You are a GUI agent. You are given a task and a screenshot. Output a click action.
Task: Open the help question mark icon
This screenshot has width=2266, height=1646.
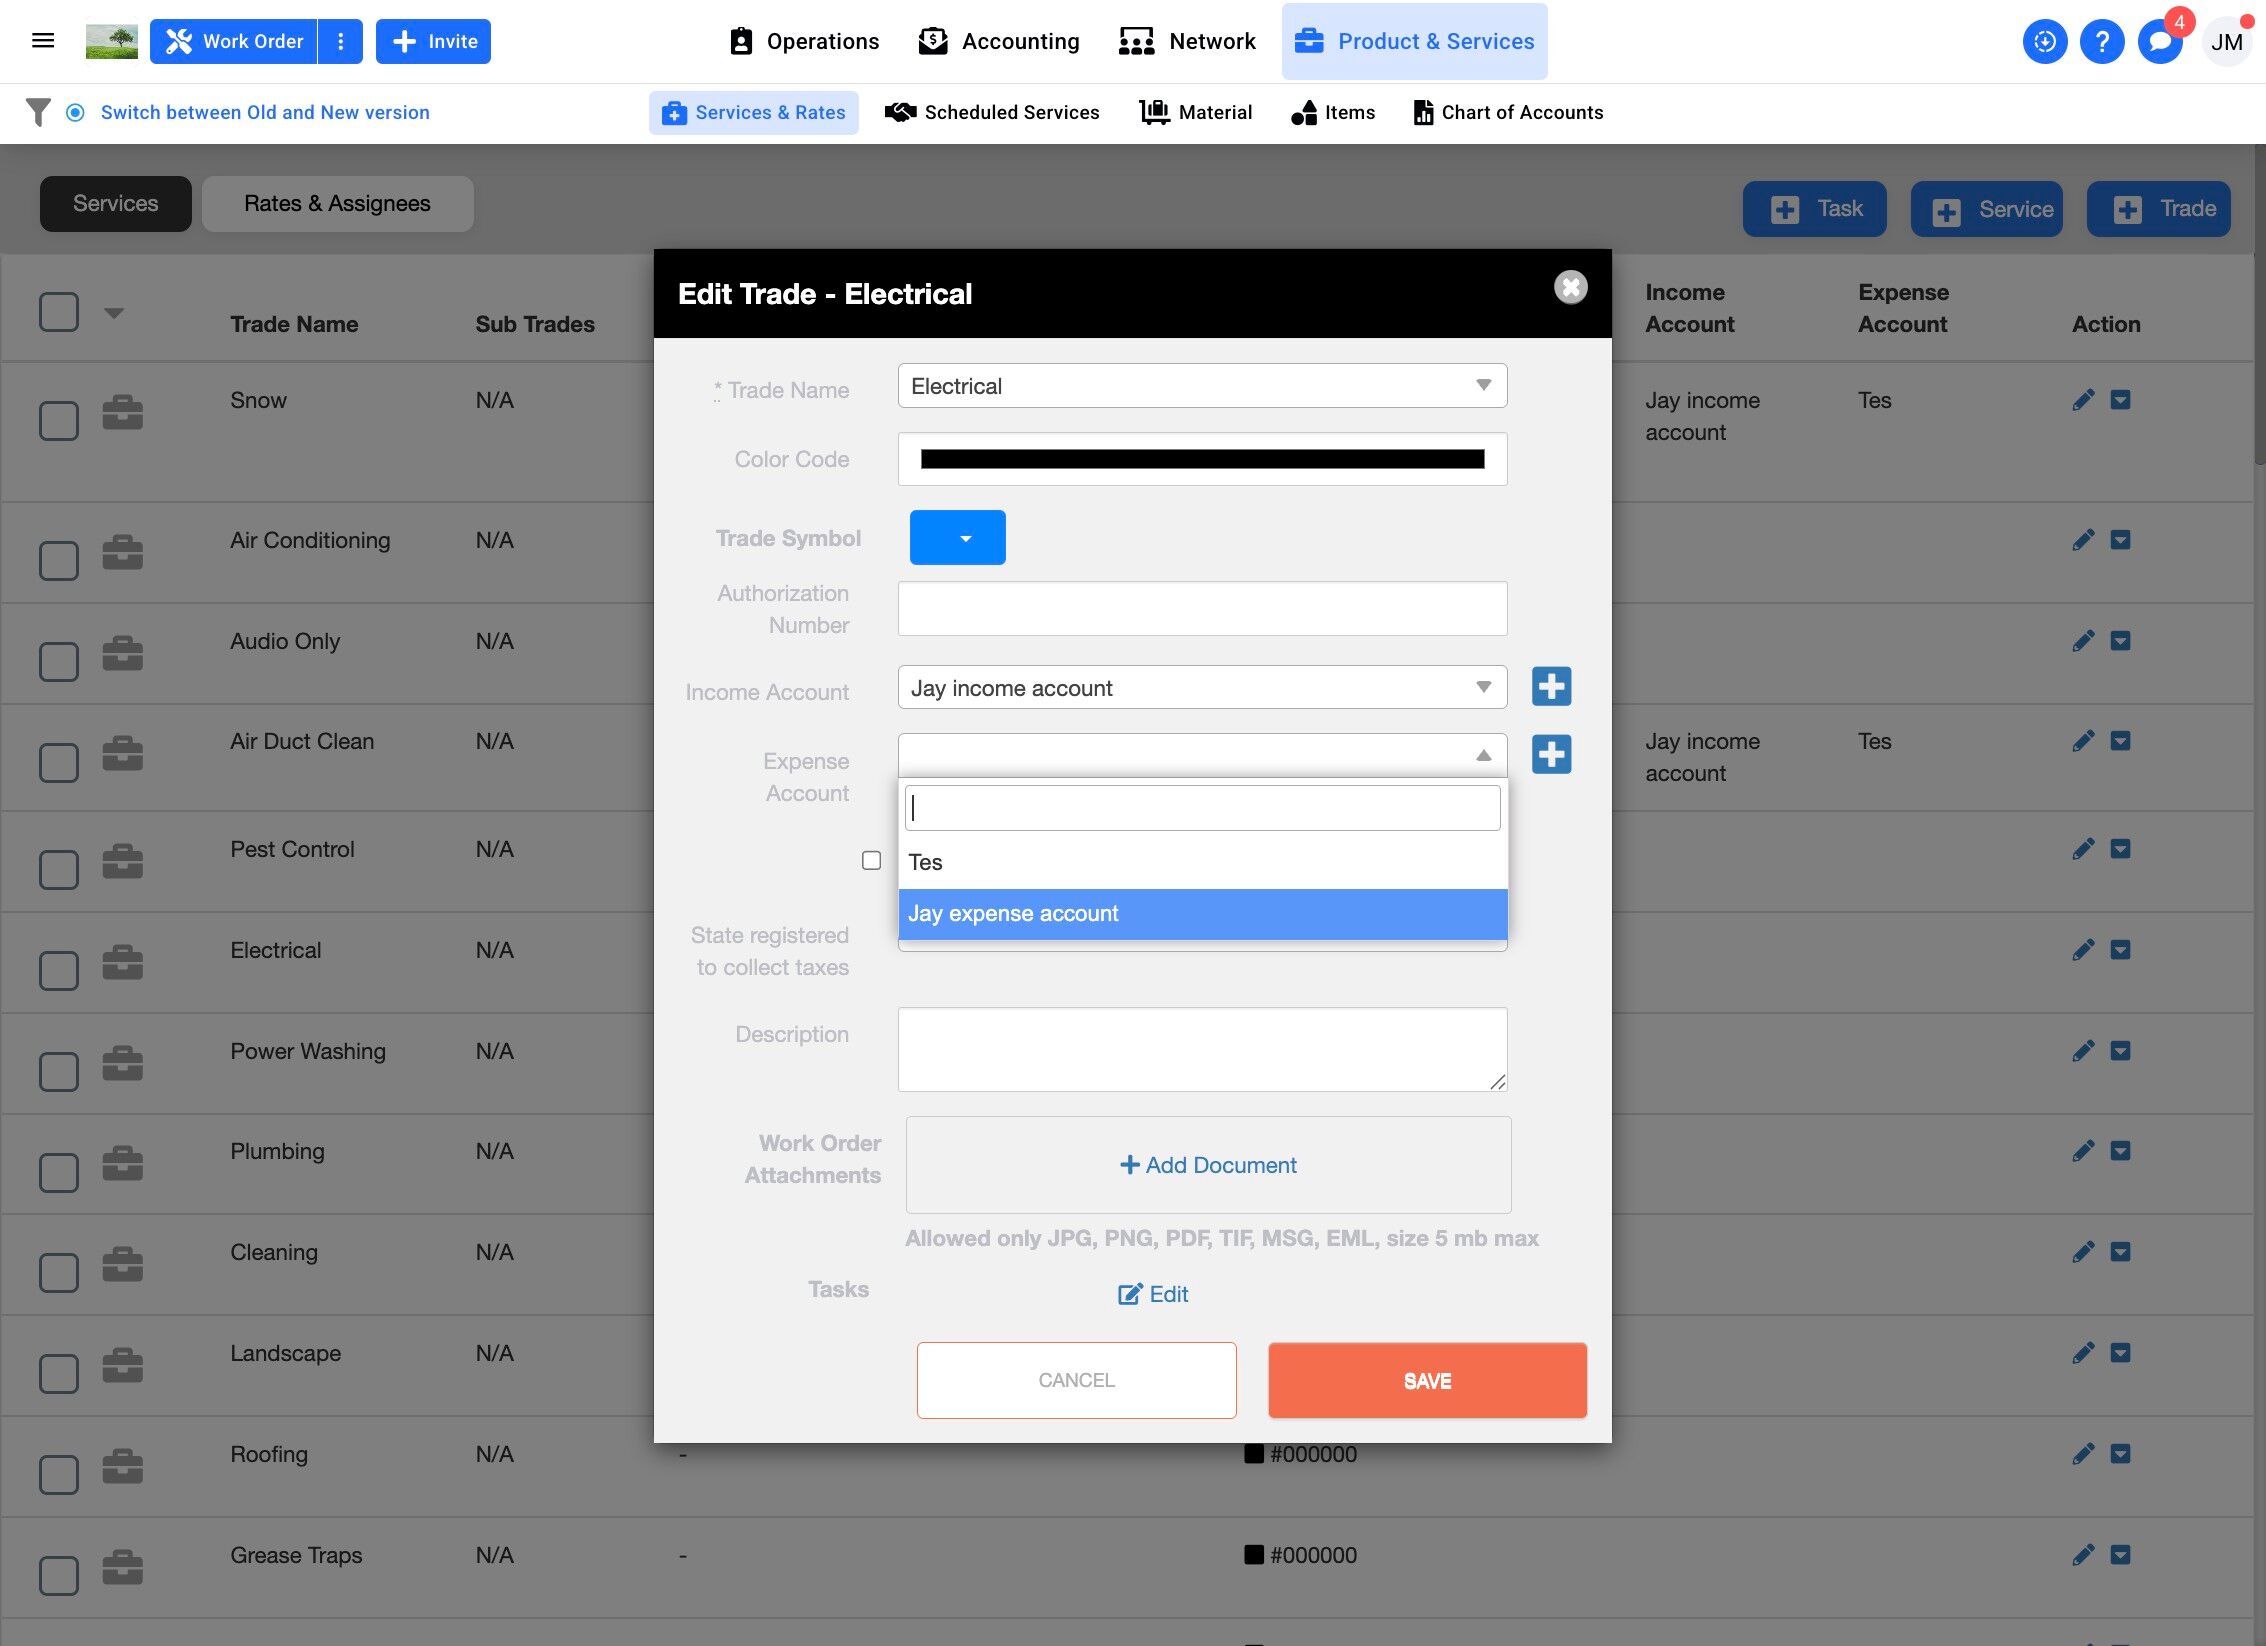click(x=2102, y=42)
